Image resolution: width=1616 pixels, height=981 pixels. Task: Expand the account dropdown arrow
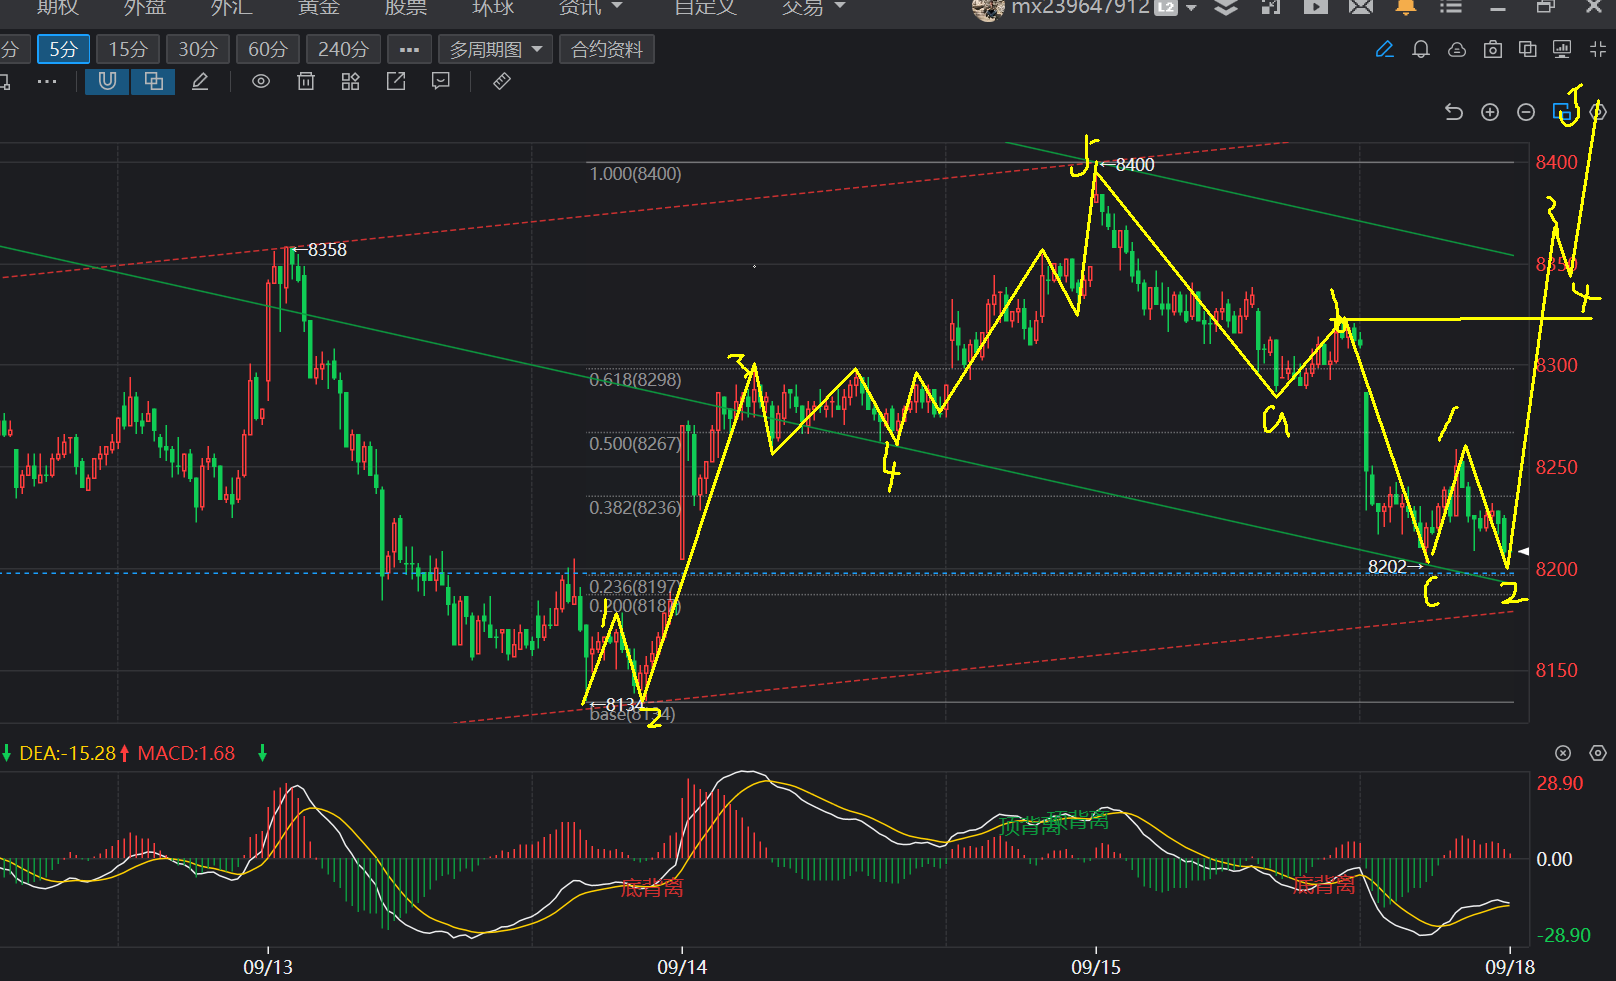point(1191,8)
